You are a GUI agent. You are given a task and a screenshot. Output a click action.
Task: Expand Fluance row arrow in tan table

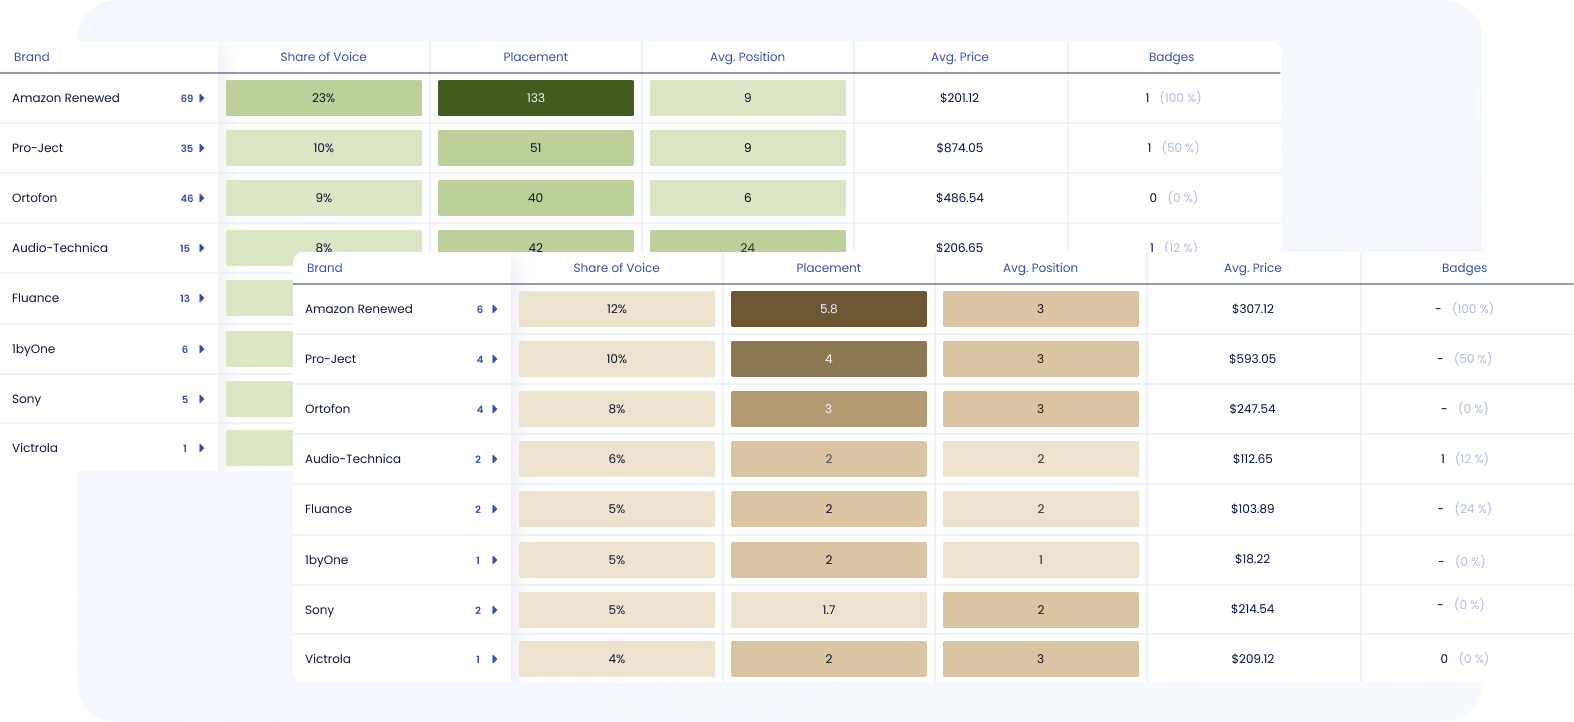(495, 509)
